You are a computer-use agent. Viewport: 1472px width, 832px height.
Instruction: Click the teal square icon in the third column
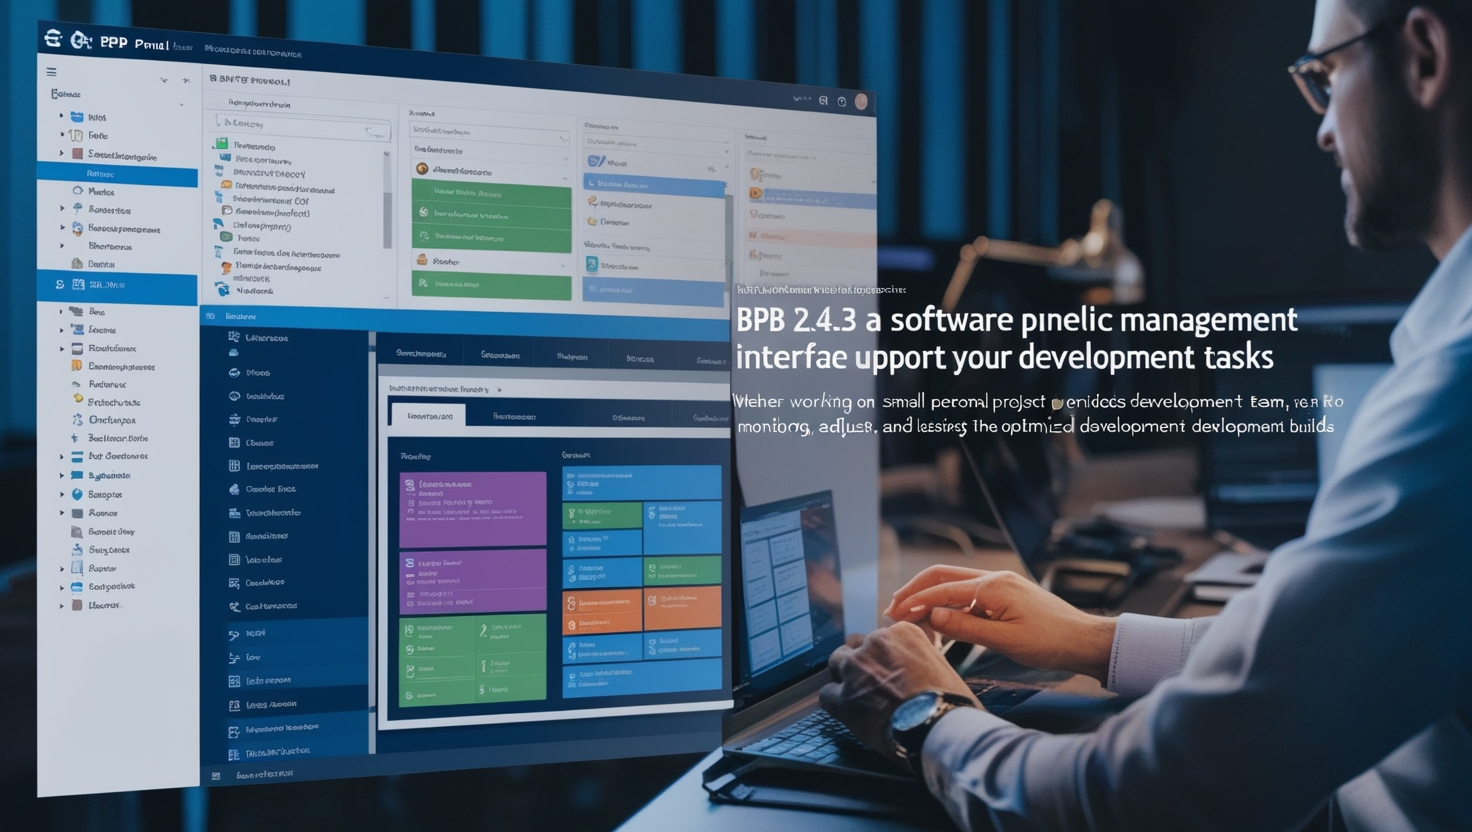click(x=592, y=265)
